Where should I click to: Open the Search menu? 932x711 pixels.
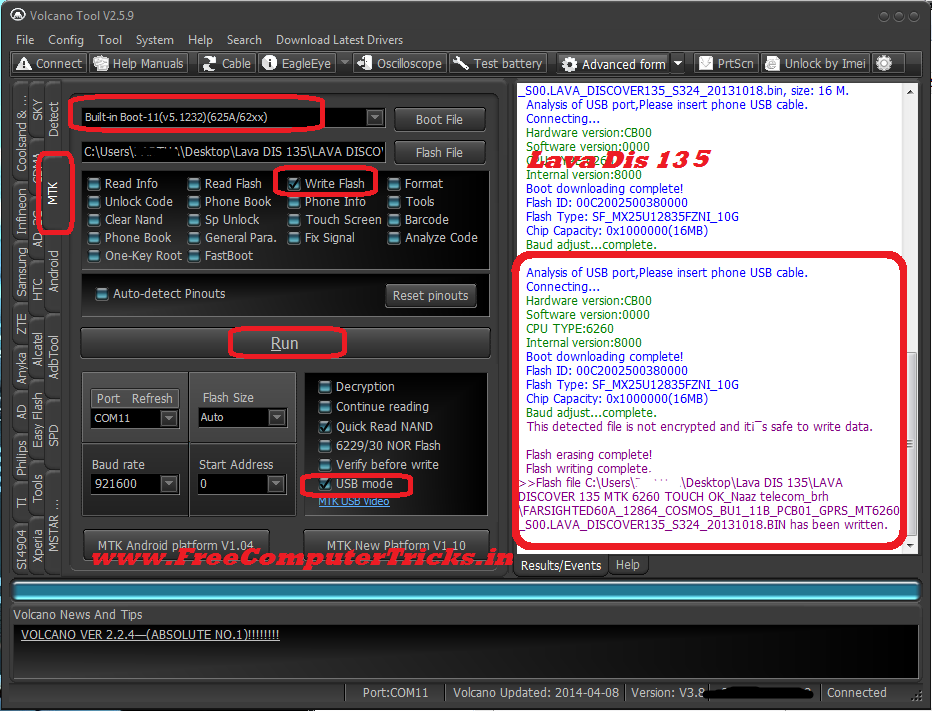tap(244, 40)
